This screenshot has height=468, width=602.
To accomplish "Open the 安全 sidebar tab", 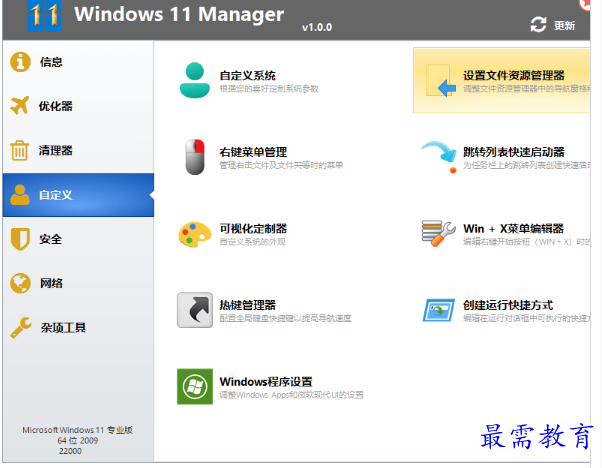I will [78, 239].
